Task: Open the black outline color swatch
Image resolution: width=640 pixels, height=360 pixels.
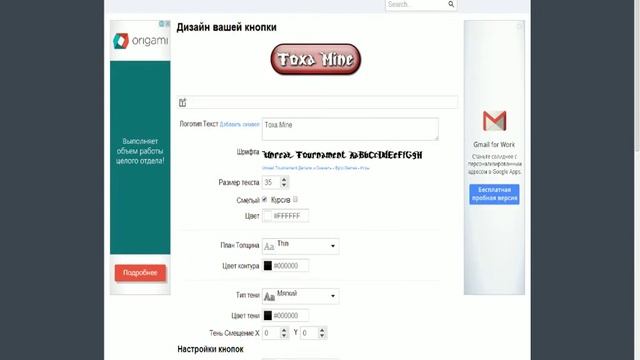Action: (267, 266)
